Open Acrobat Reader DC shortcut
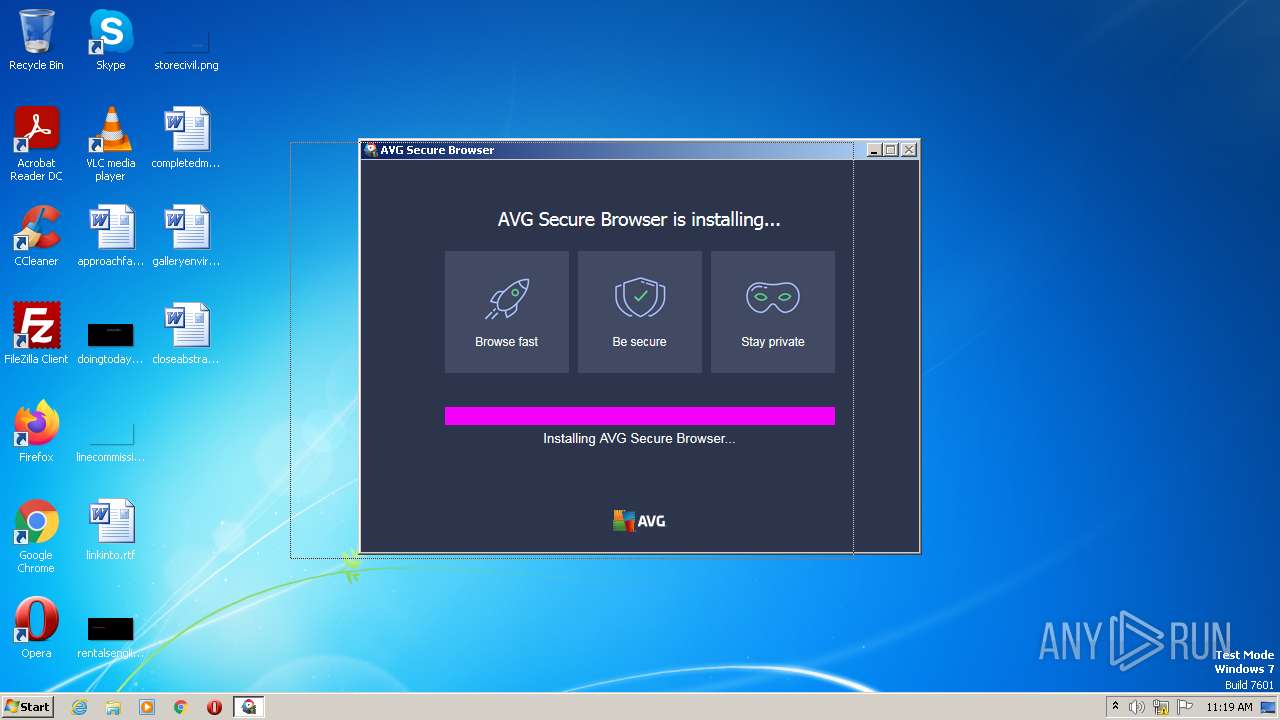This screenshot has height=720, width=1280. tap(36, 144)
